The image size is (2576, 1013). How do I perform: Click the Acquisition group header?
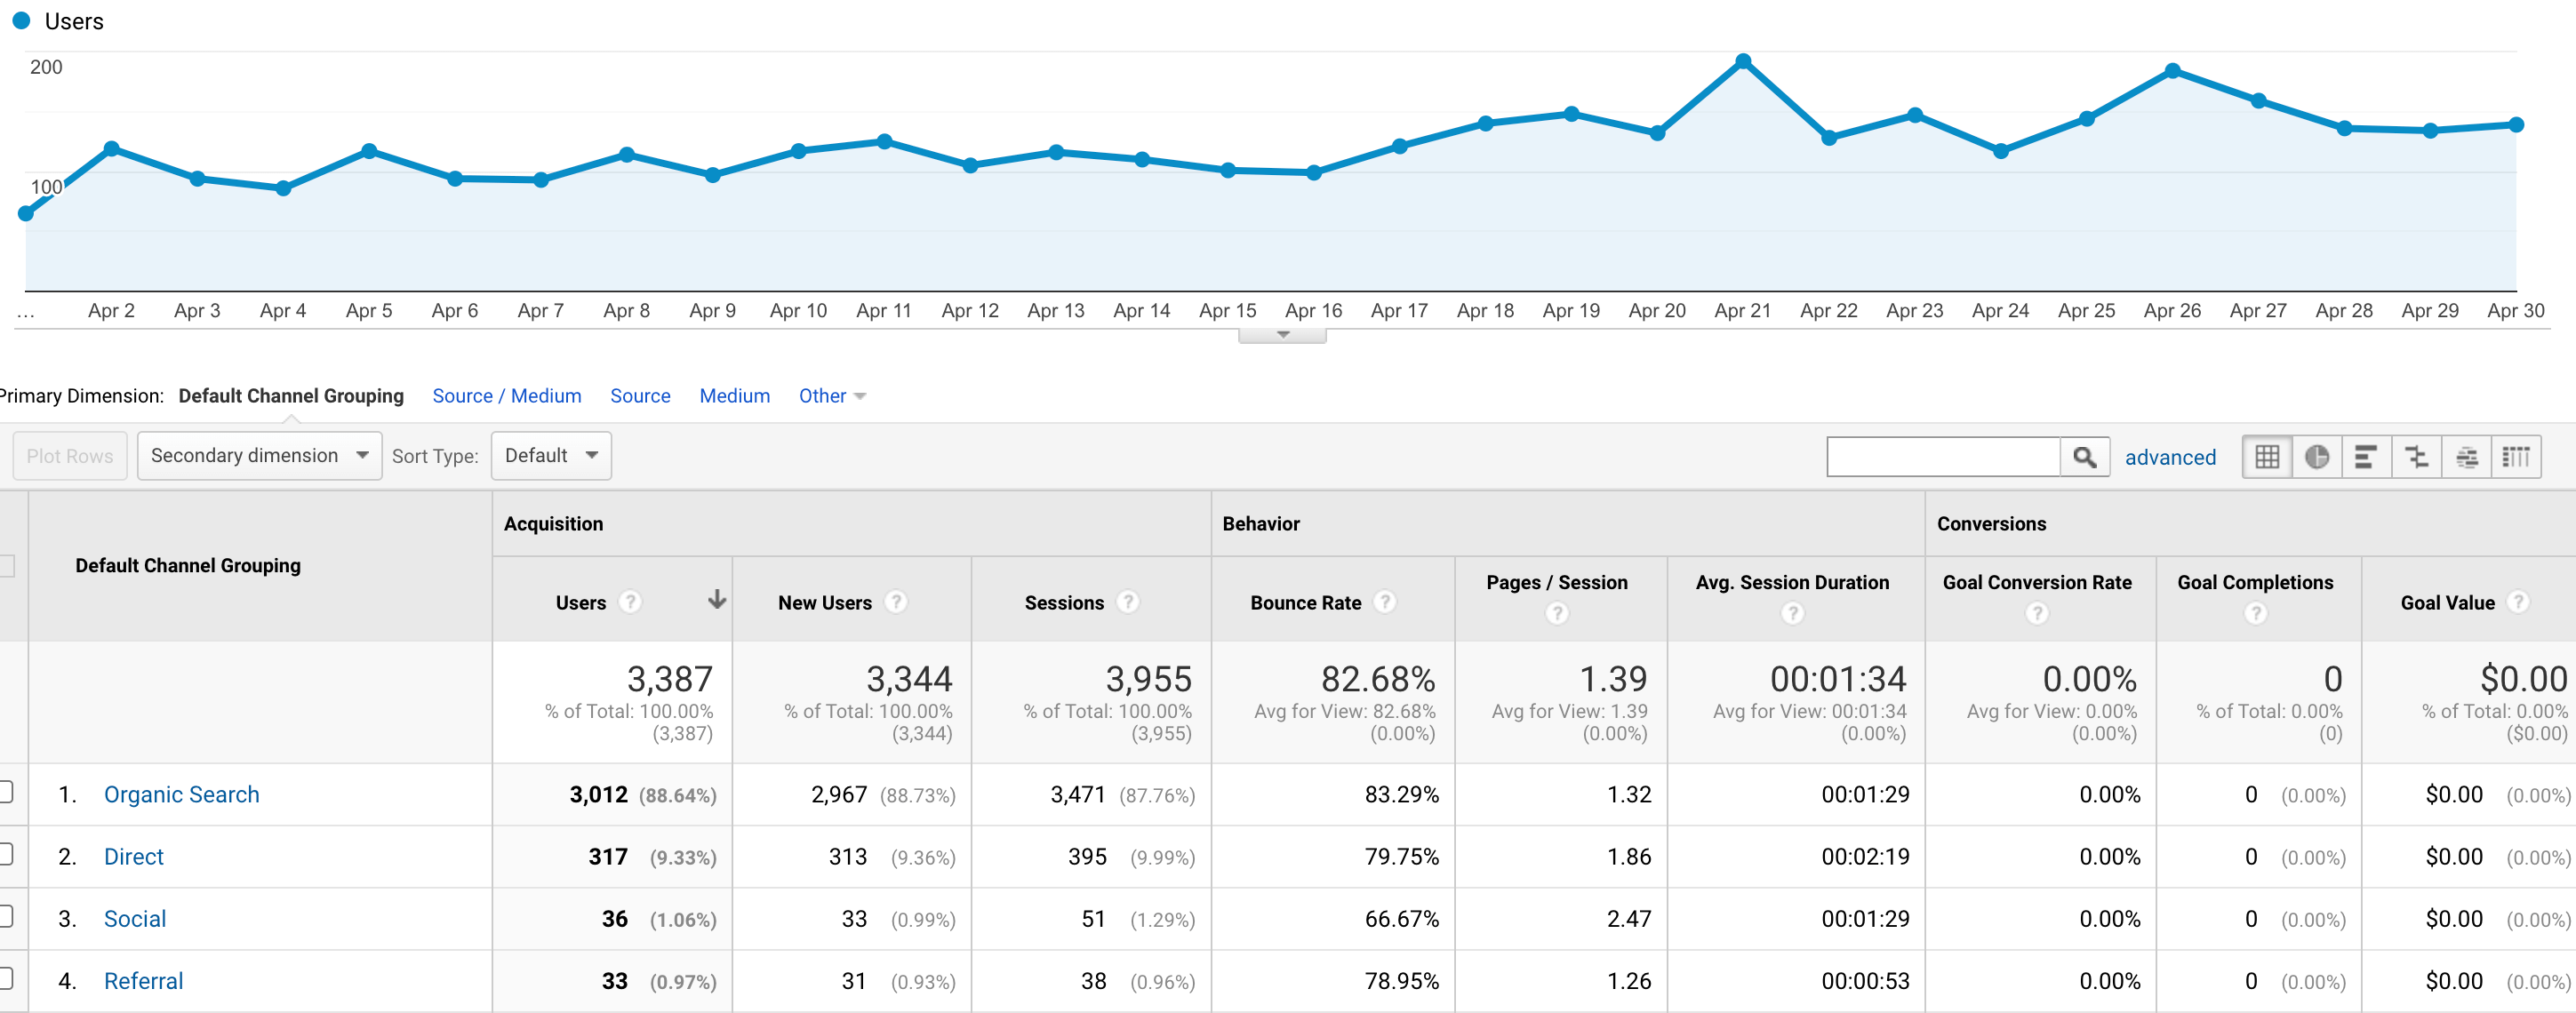553,524
